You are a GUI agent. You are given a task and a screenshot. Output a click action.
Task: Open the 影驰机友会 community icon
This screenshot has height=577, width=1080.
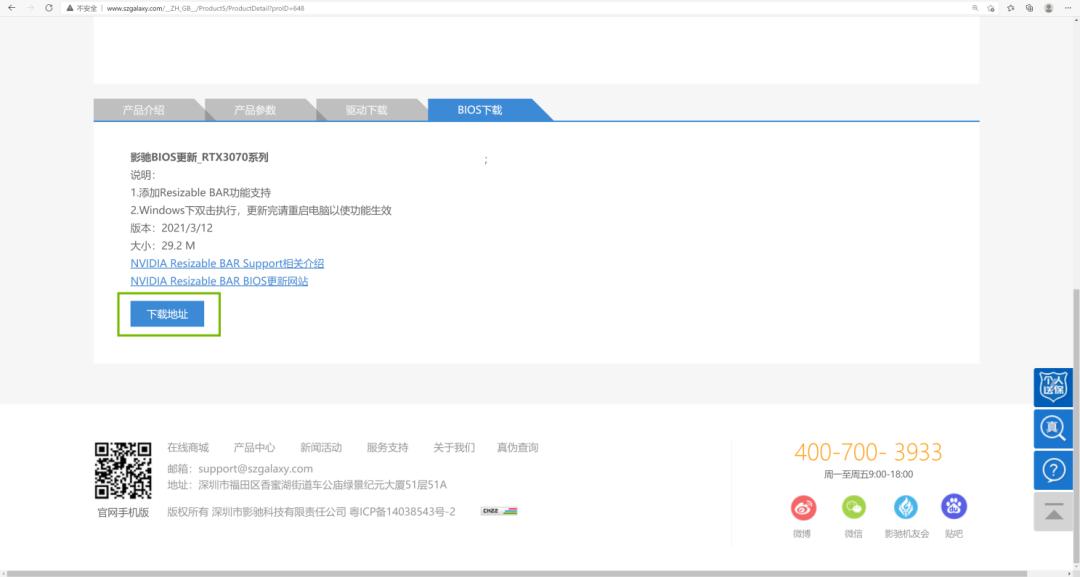click(x=905, y=507)
